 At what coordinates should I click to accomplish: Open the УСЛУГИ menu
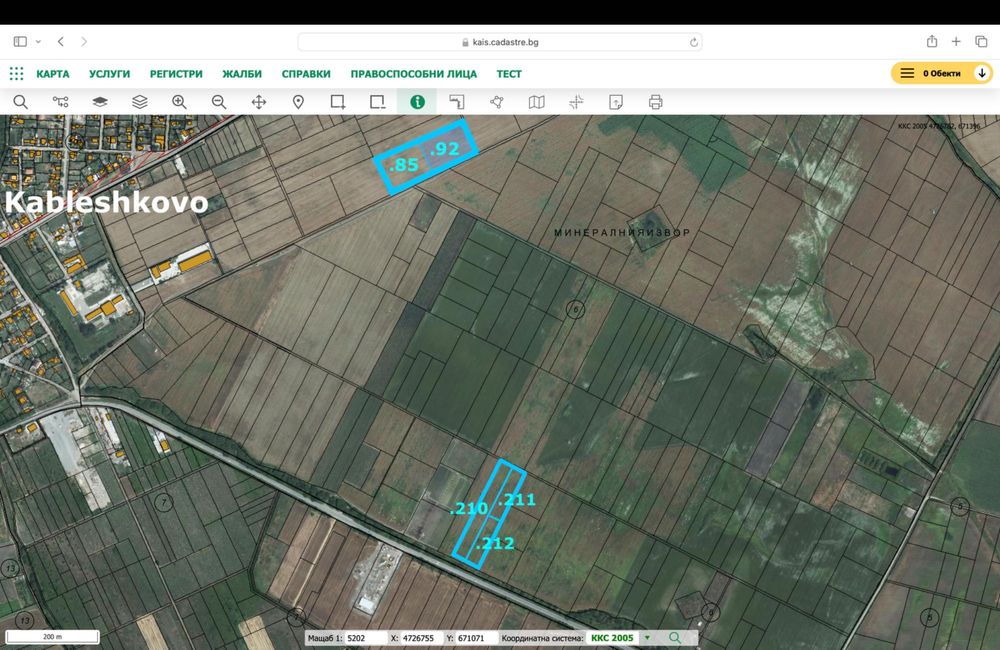pos(110,74)
